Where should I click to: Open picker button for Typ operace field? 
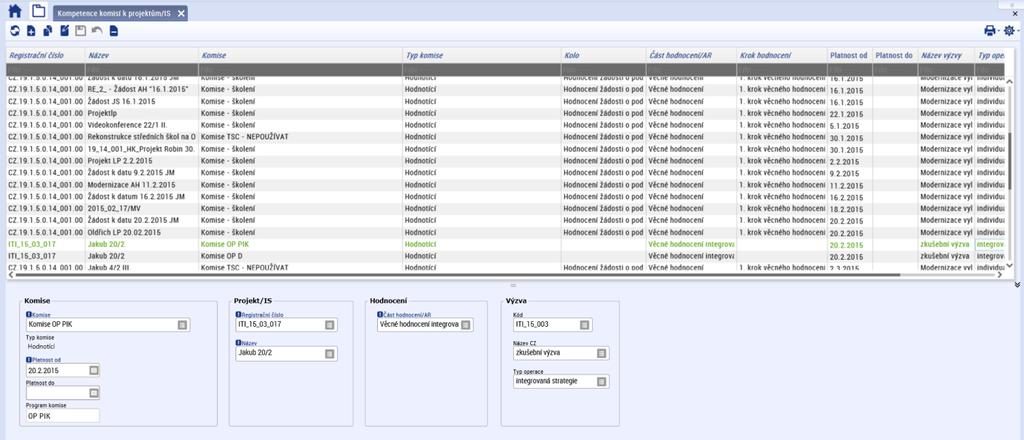601,381
